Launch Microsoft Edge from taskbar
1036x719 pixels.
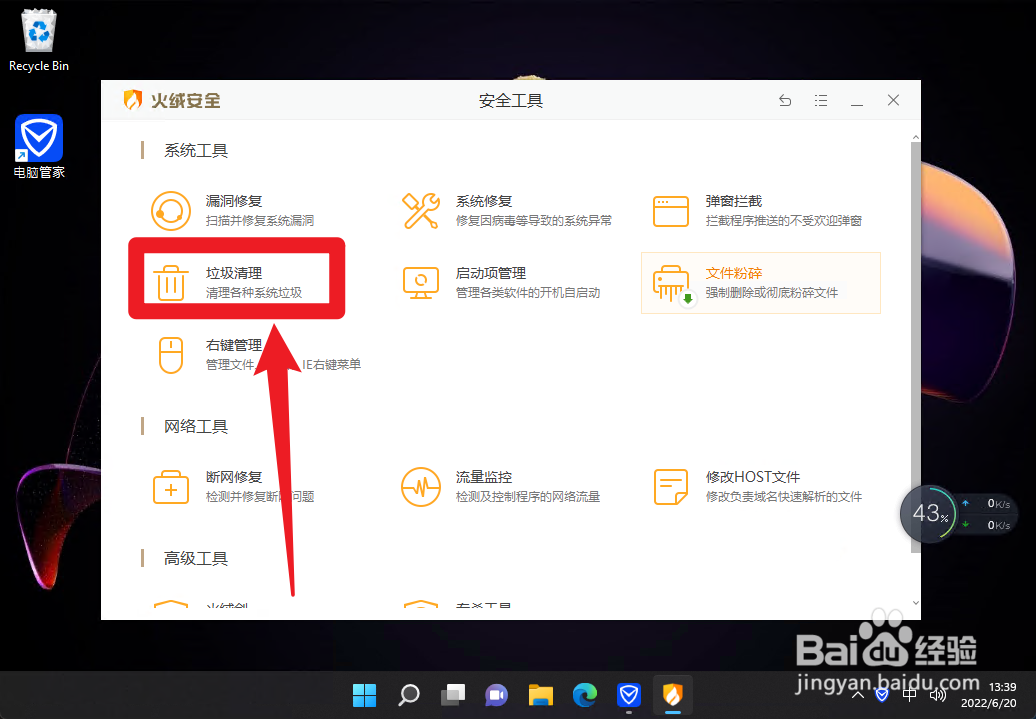click(585, 695)
